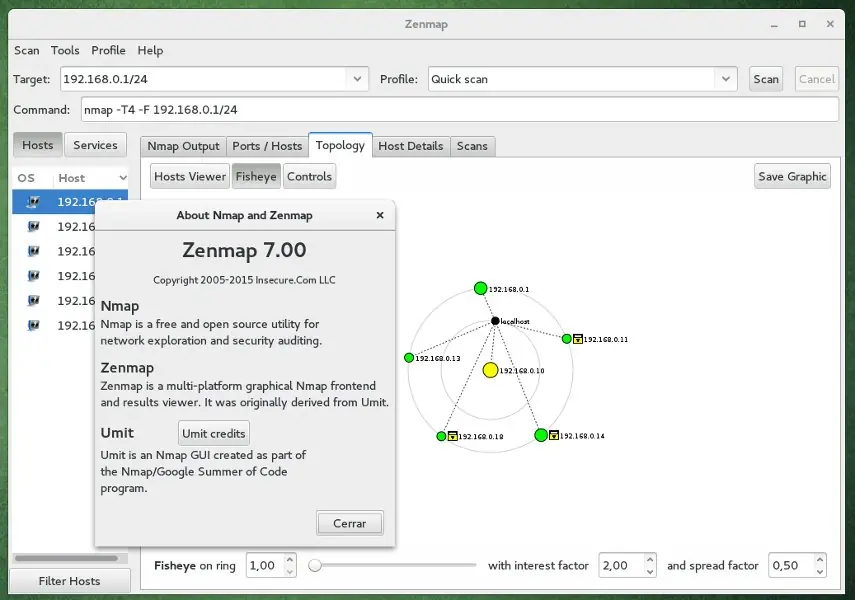Select the yellow node 192.168.0.10

490,370
